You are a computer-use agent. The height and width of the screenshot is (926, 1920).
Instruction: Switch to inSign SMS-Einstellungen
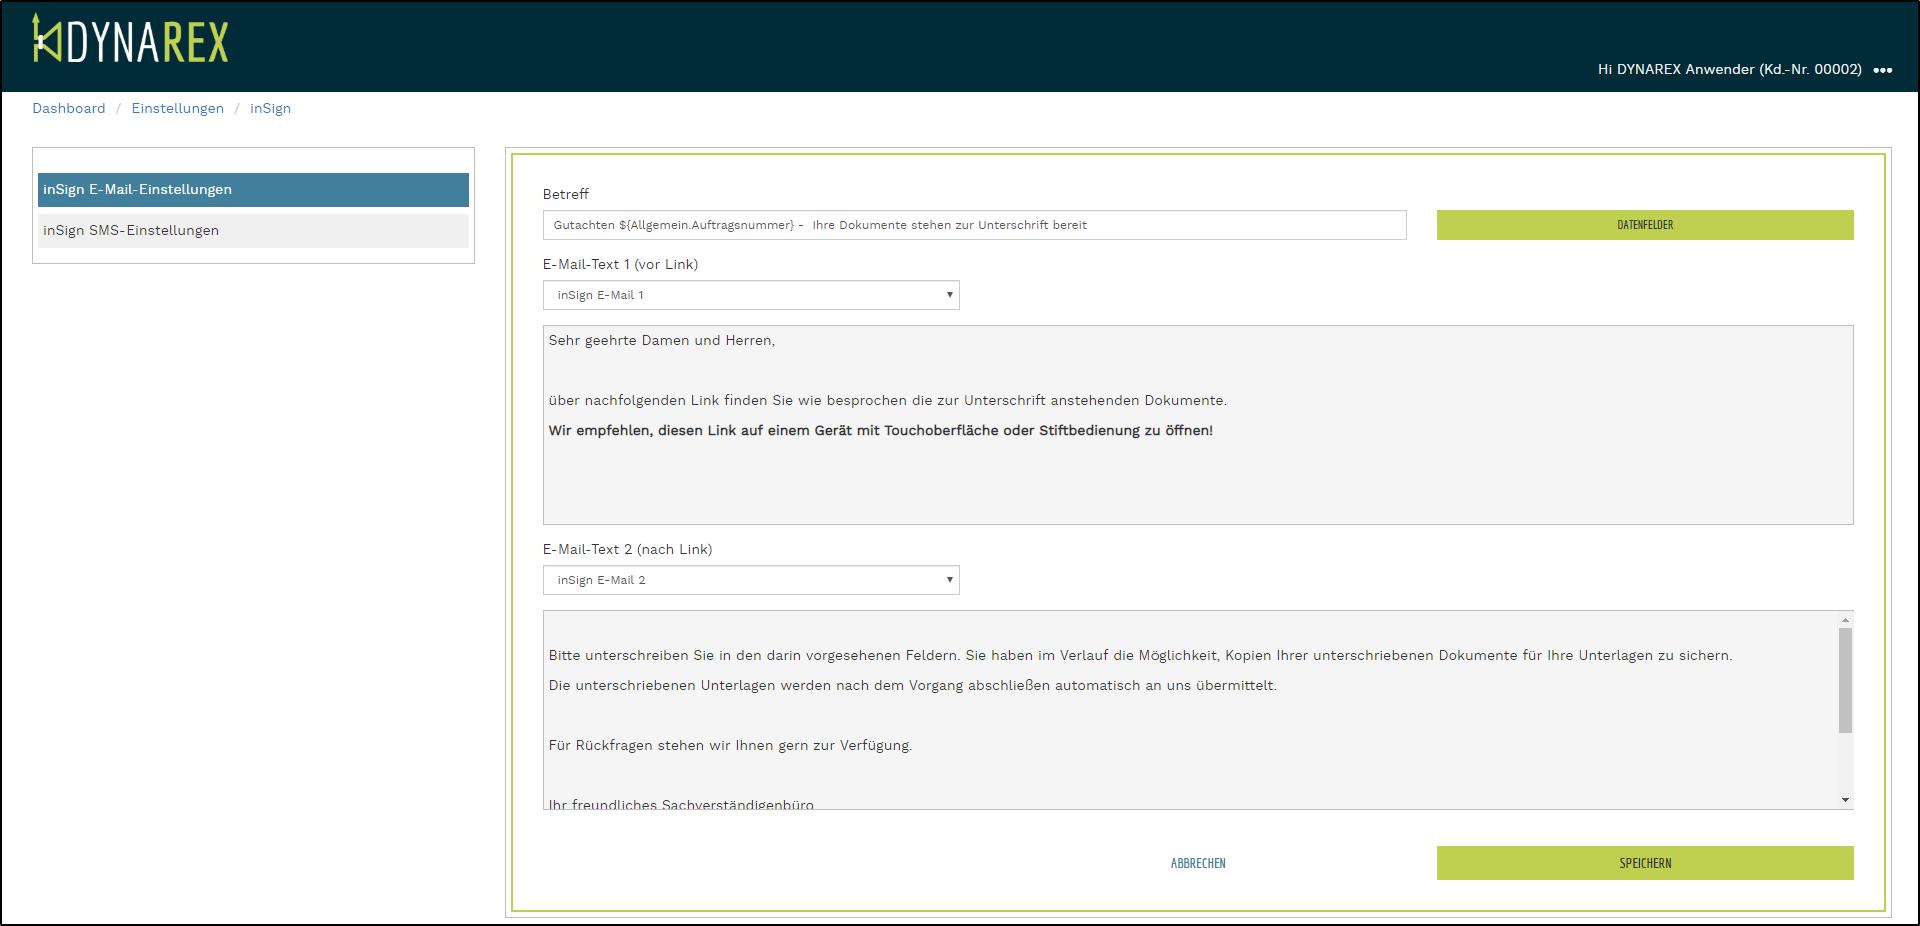[x=253, y=231]
